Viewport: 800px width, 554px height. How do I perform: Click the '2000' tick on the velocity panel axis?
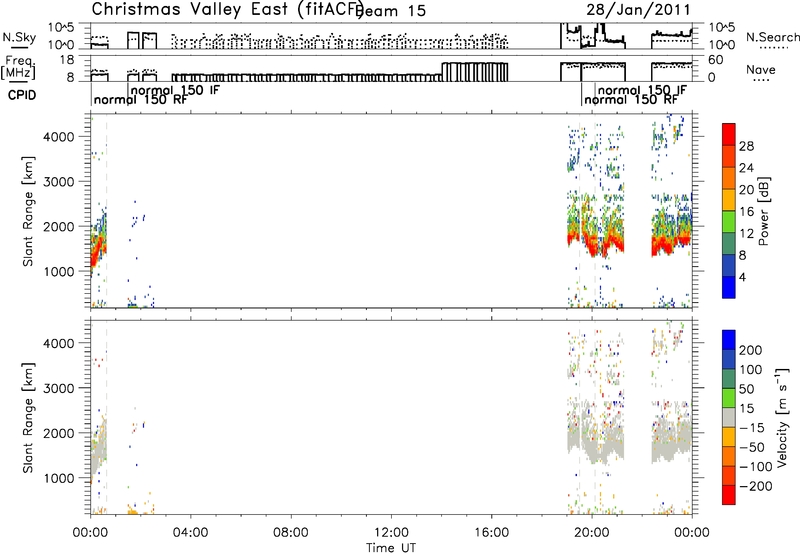tap(59, 434)
